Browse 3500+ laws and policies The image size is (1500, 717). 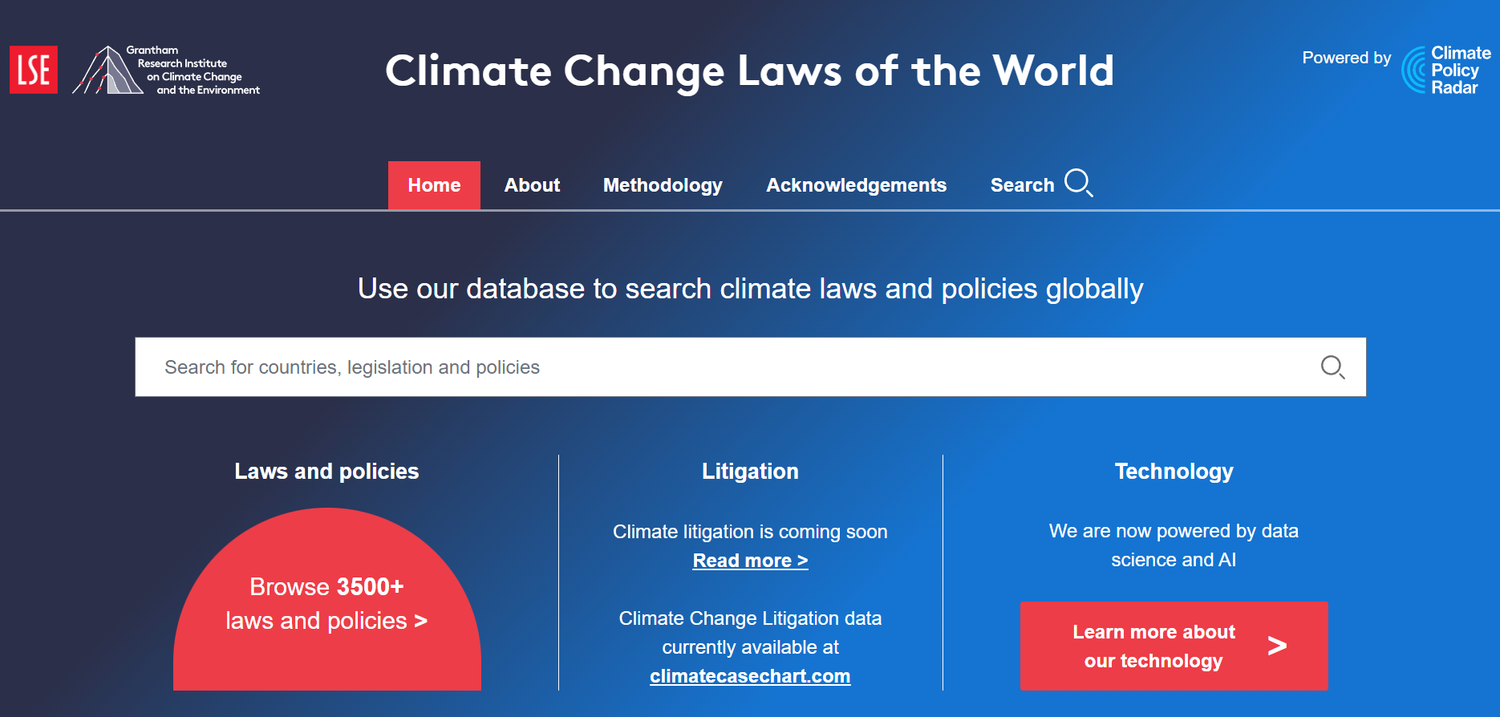[x=327, y=600]
